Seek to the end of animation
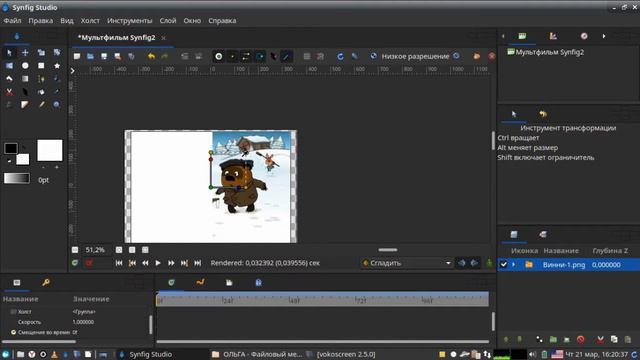The height and width of the screenshot is (360, 640). pos(198,263)
